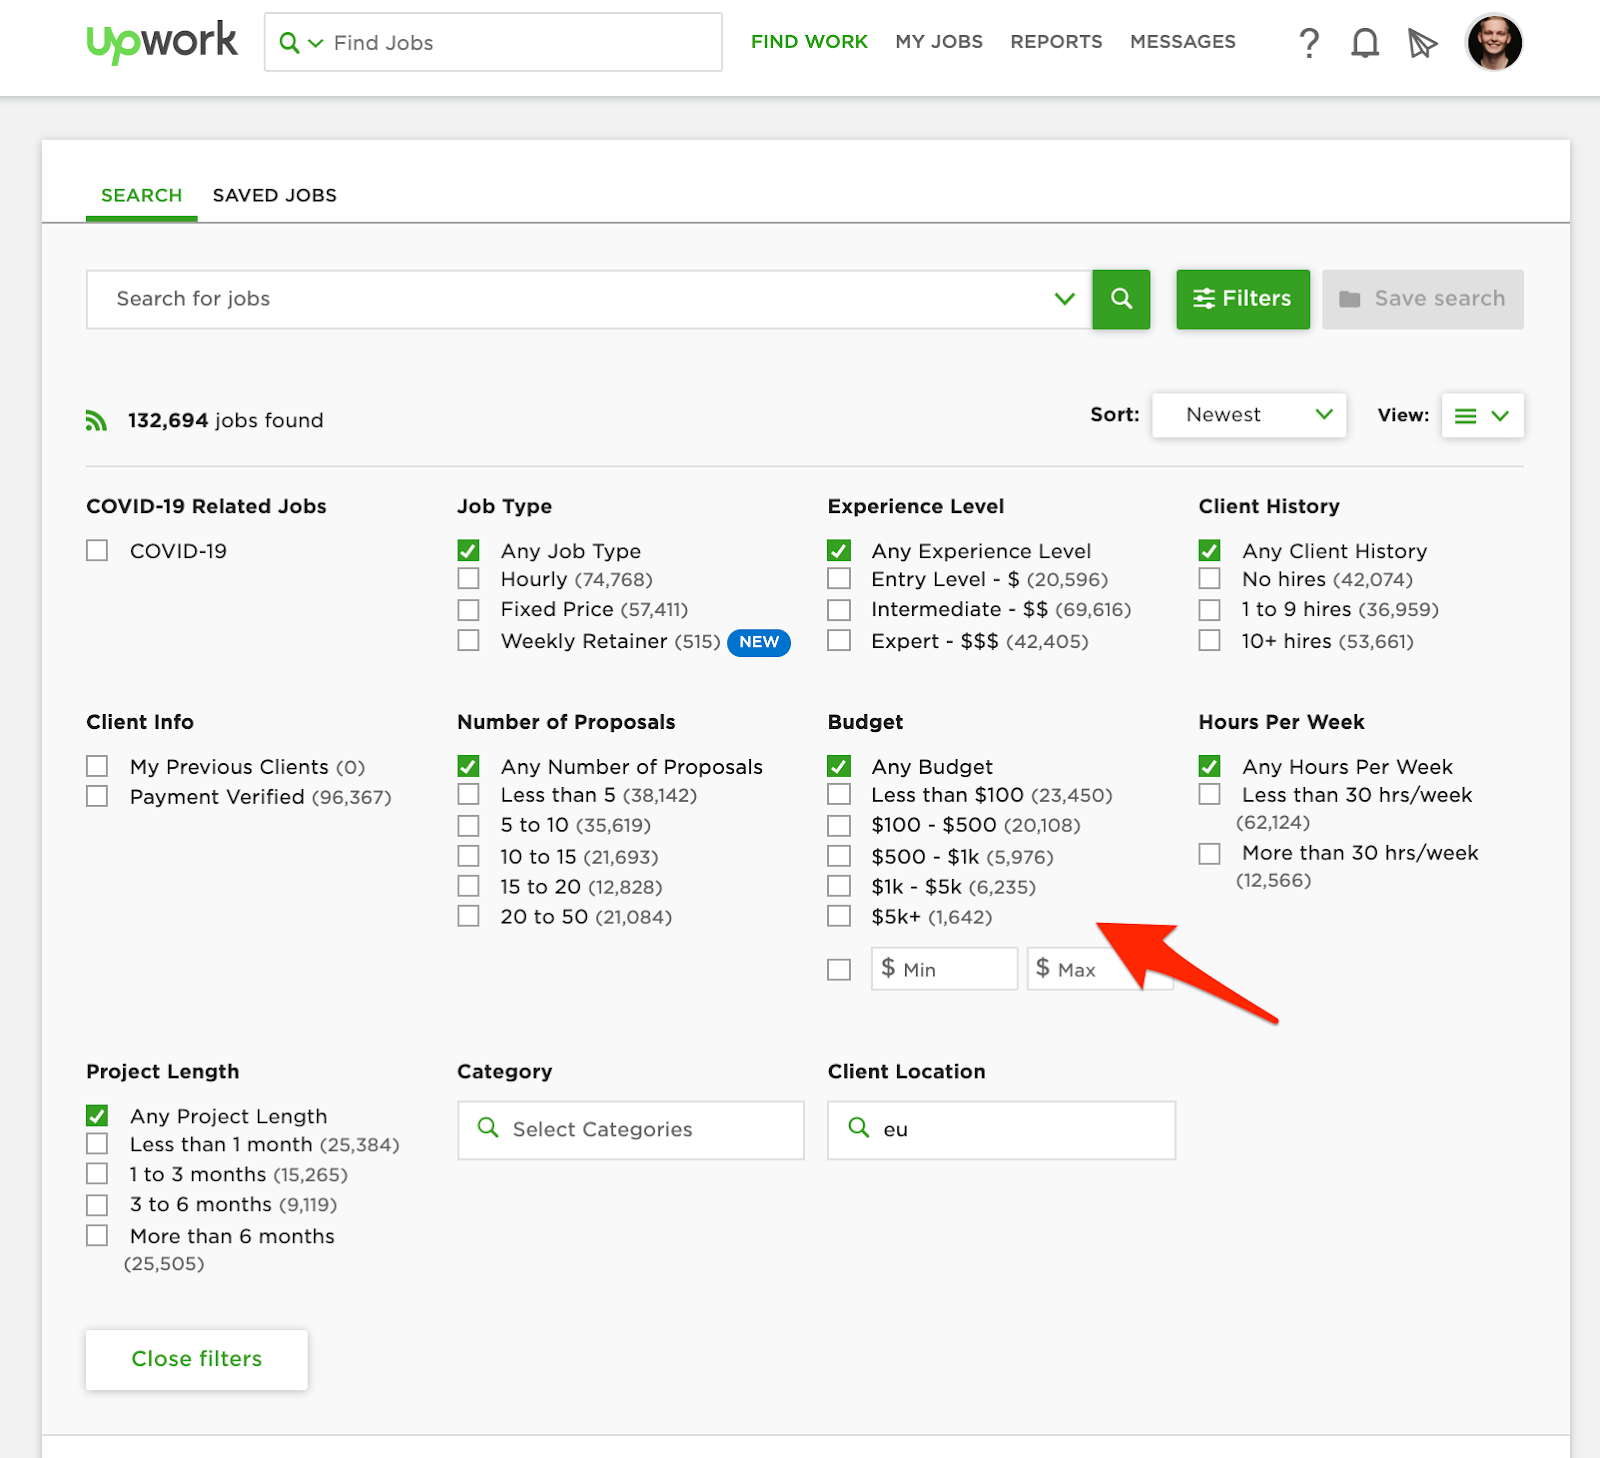Uncheck Any Job Type
The width and height of the screenshot is (1600, 1458).
pyautogui.click(x=468, y=551)
